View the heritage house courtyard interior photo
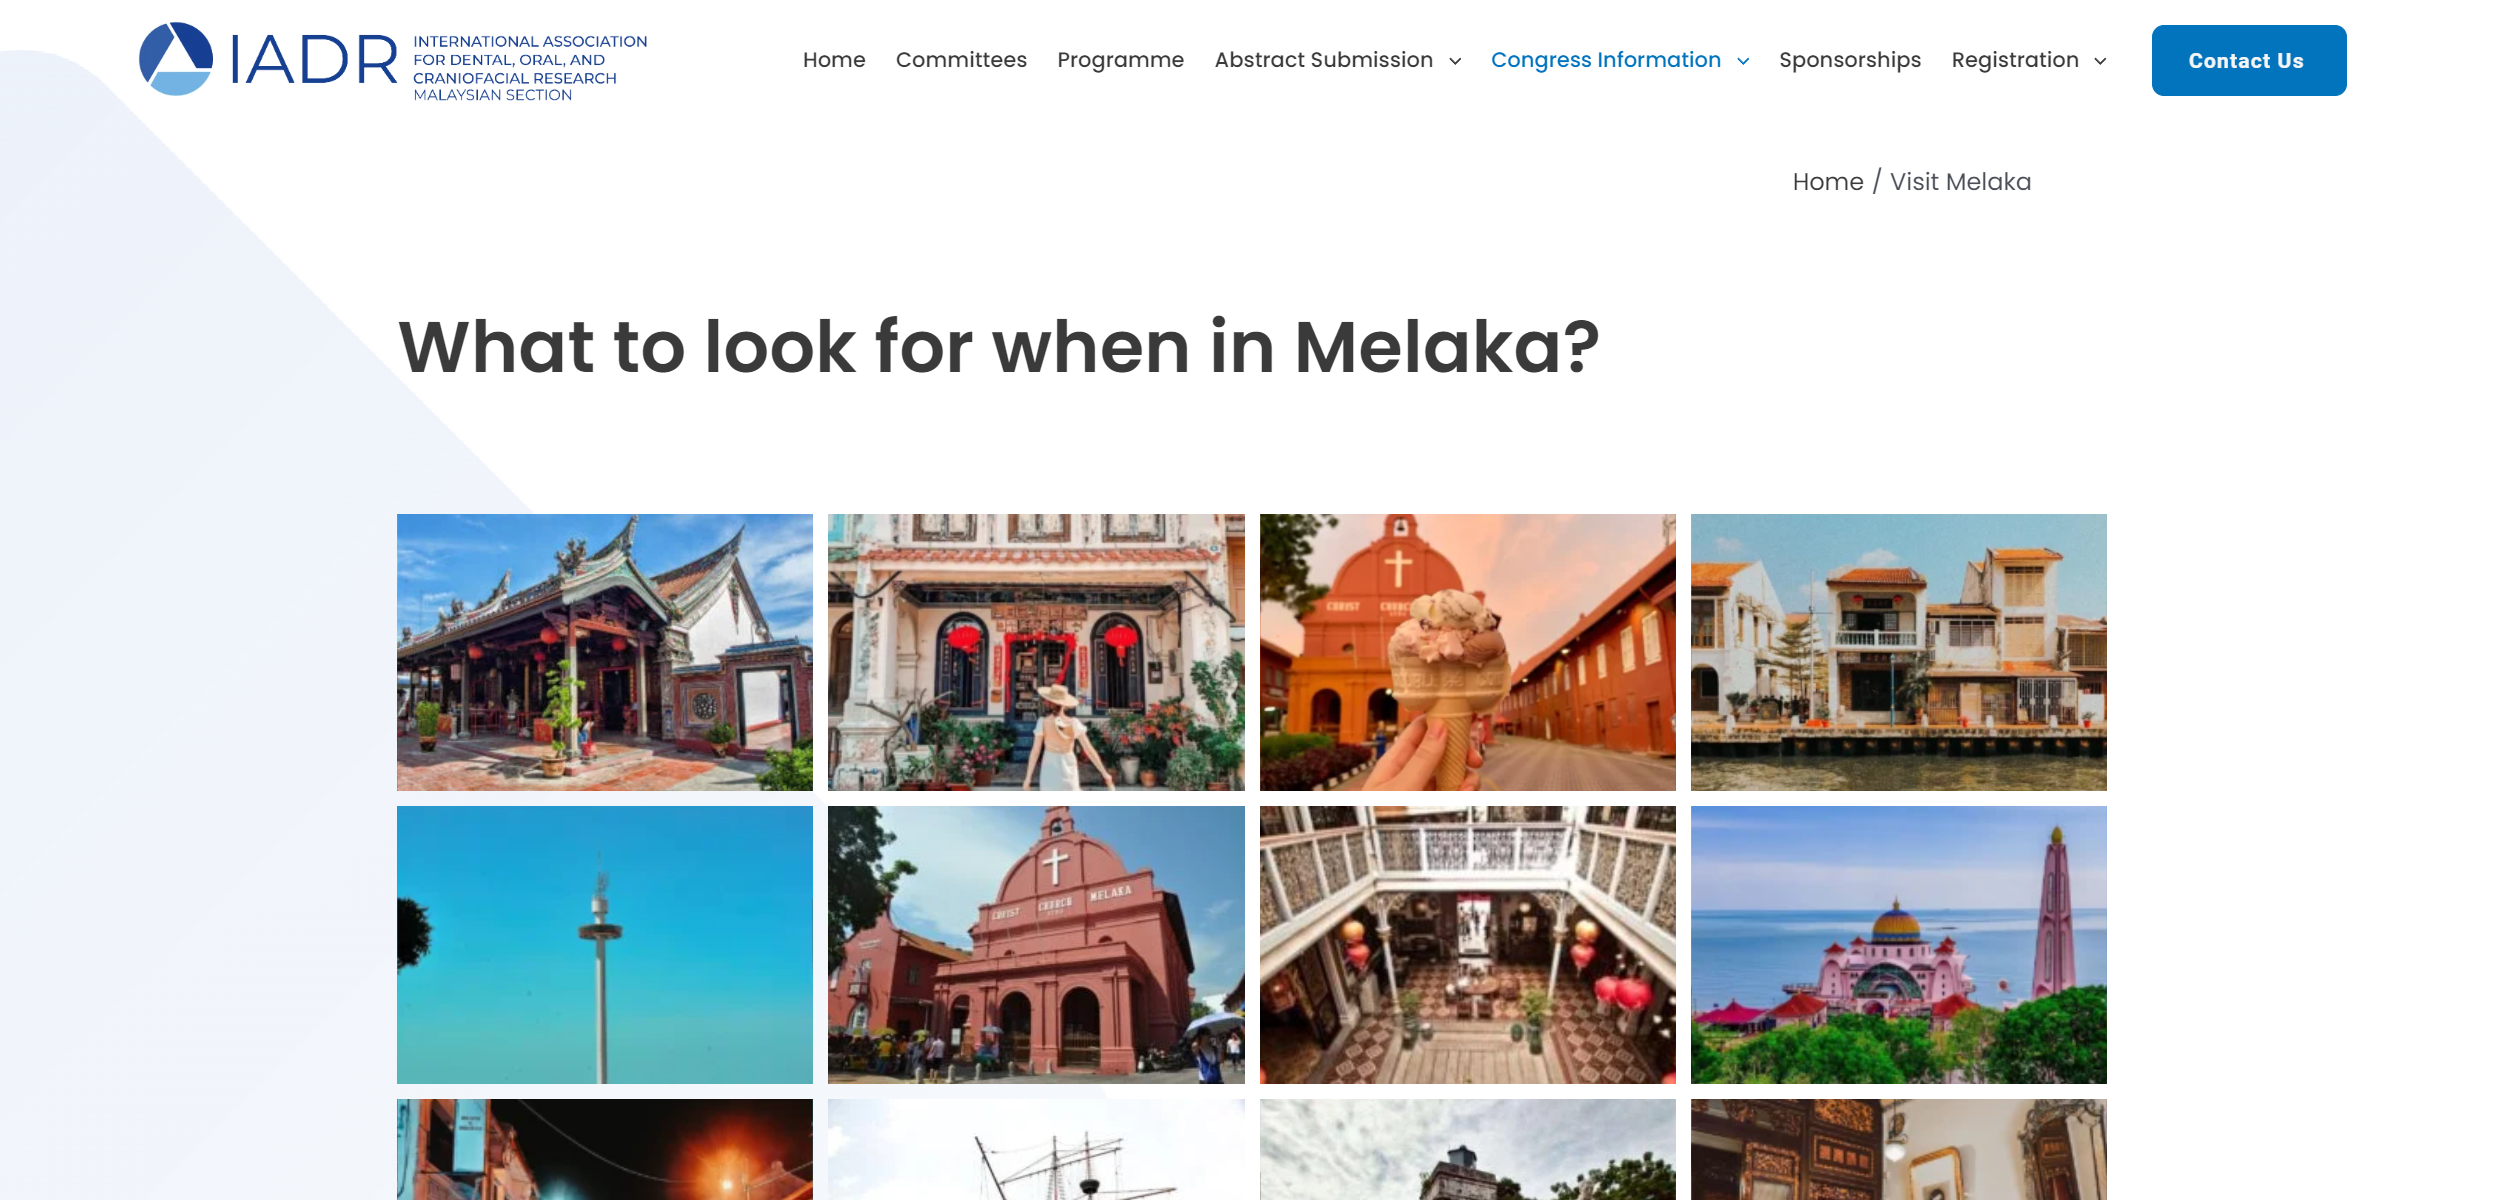Viewport: 2500px width, 1200px height. click(x=1467, y=945)
